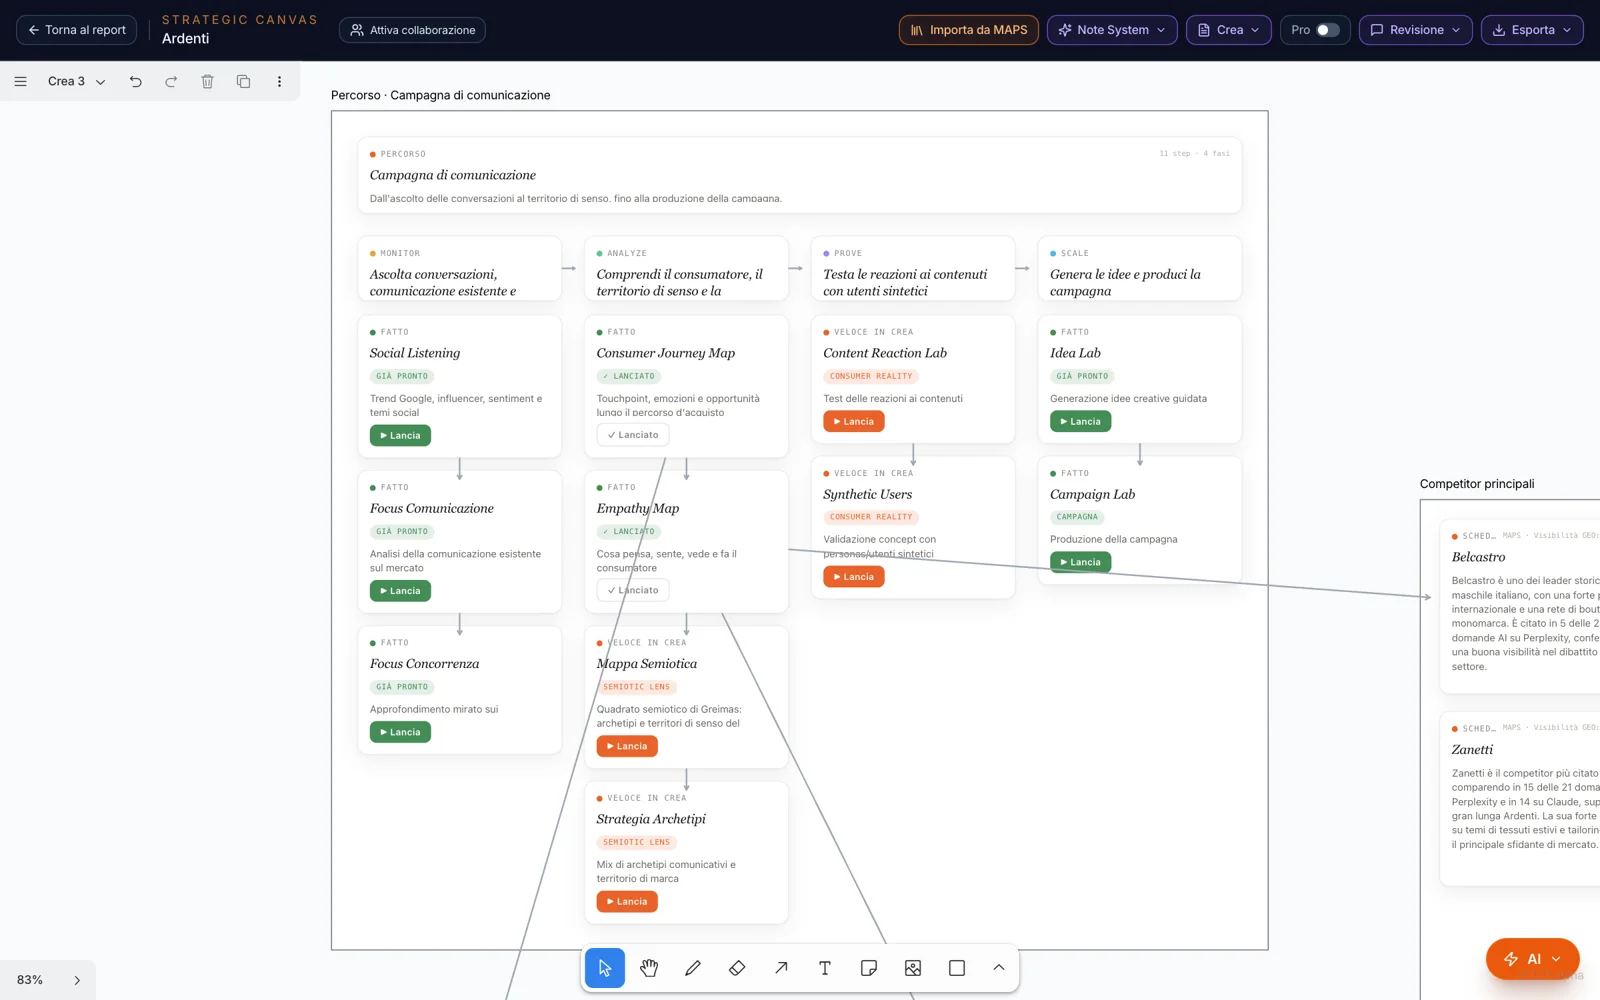The height and width of the screenshot is (1000, 1600).
Task: Select the eraser tool
Action: (x=737, y=968)
